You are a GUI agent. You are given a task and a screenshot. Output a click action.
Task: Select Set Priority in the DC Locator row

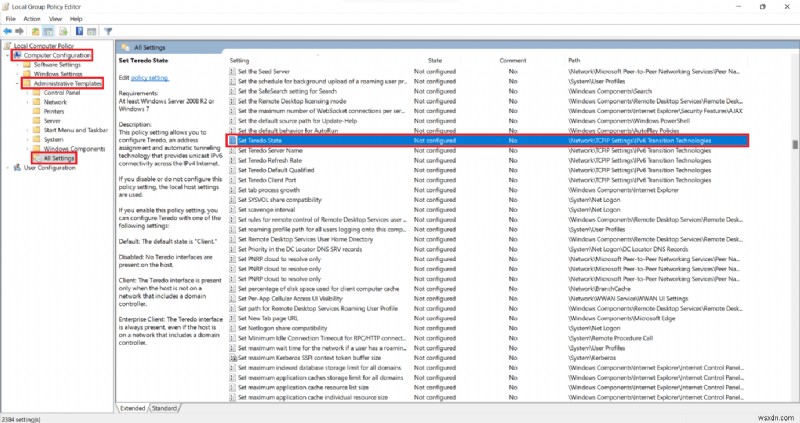coord(487,249)
